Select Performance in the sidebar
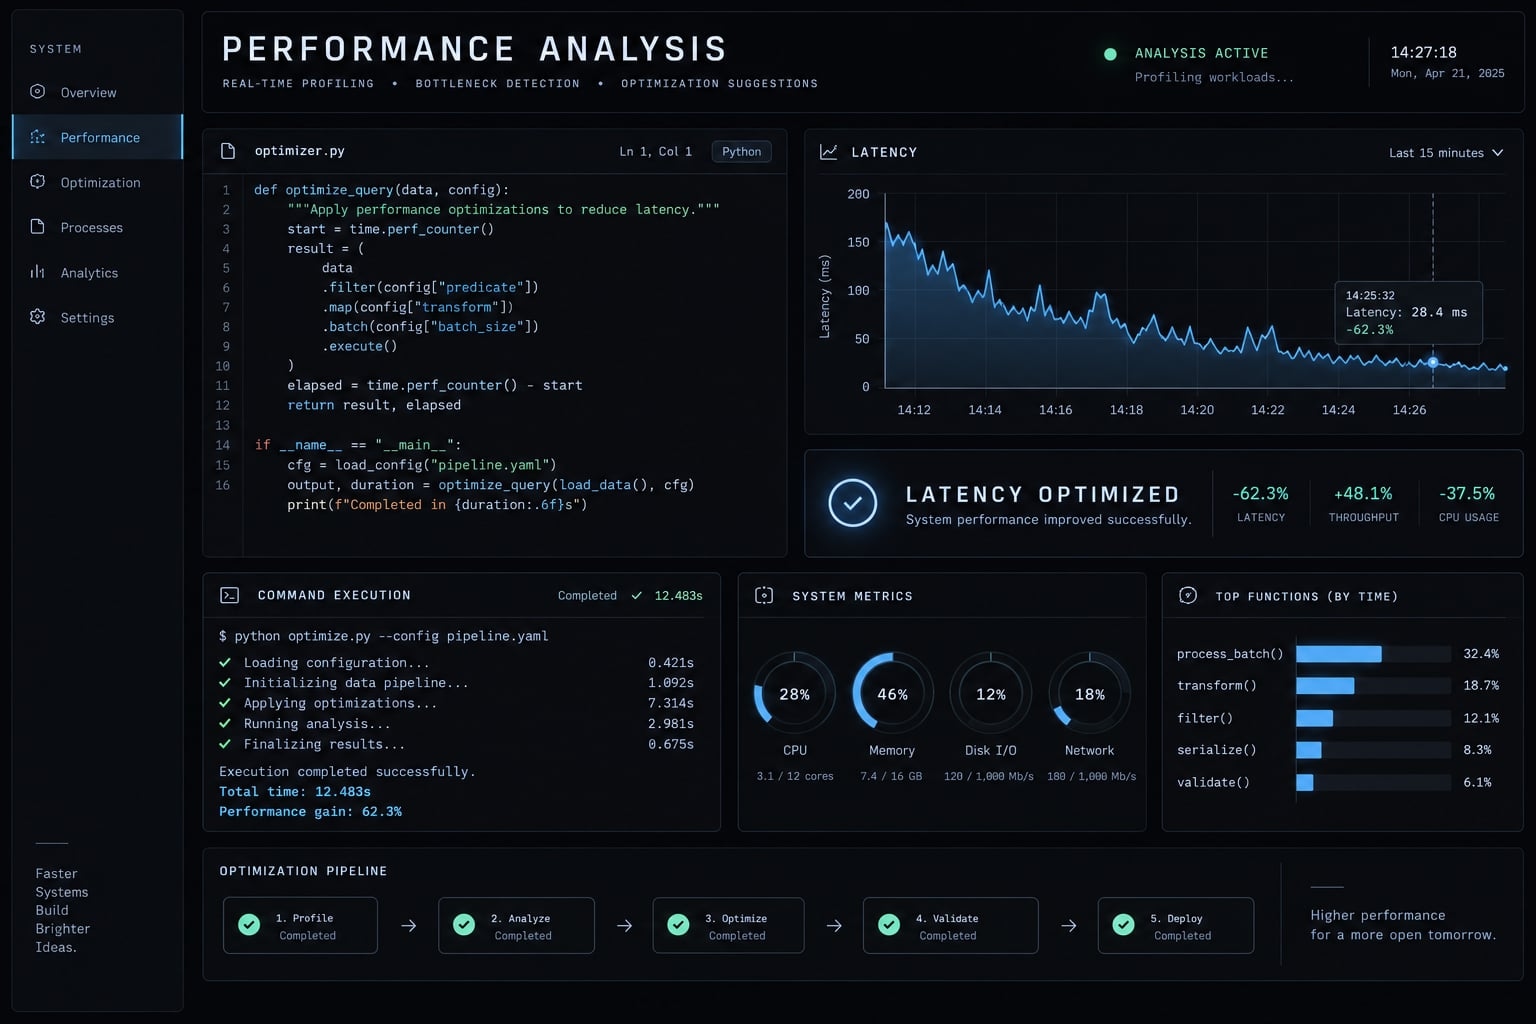 tap(97, 137)
